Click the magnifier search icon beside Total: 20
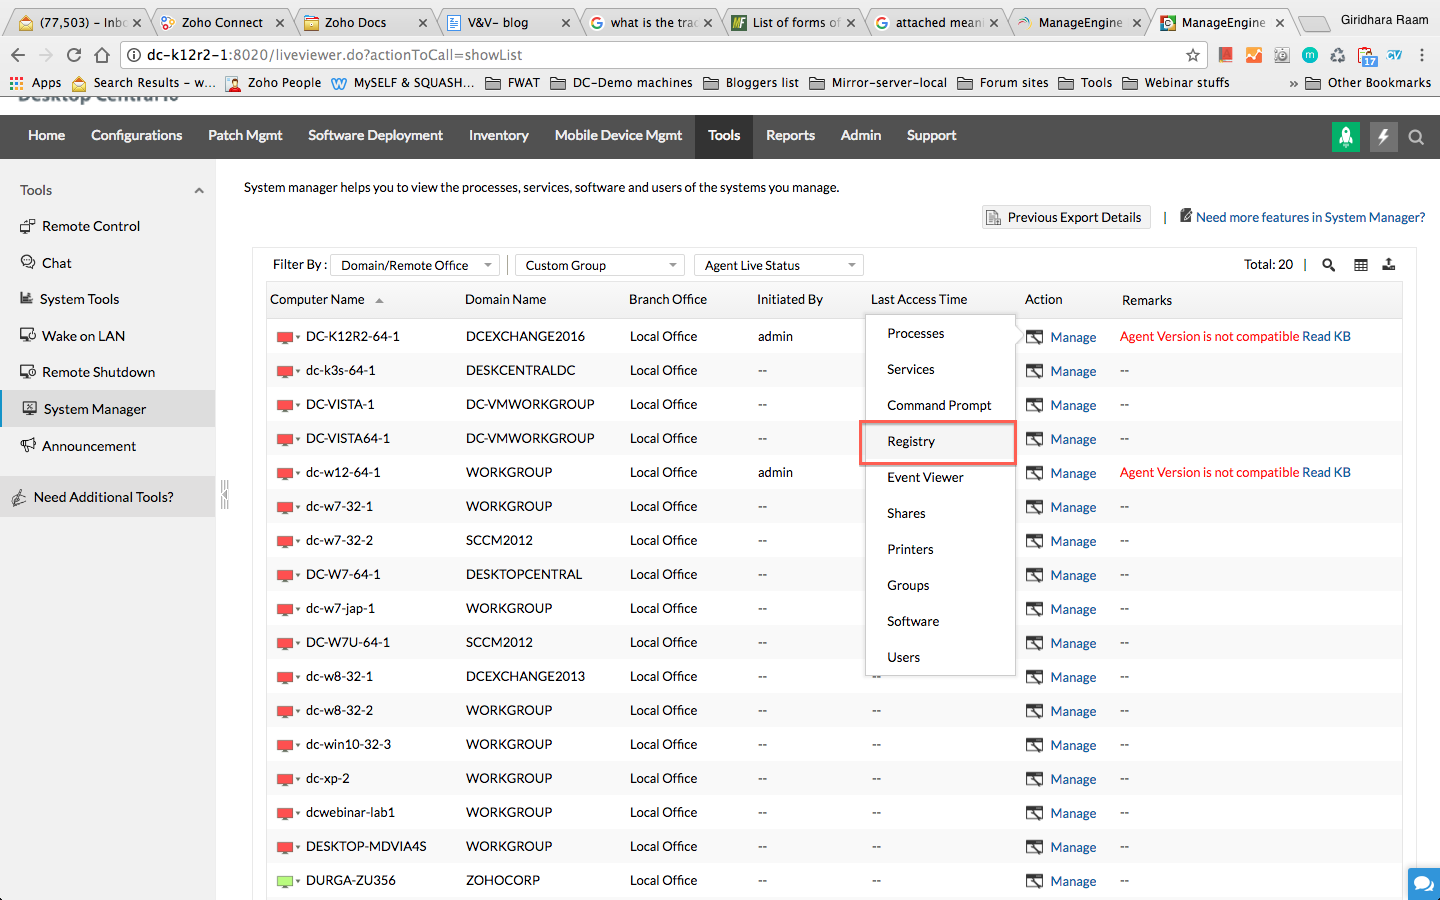The image size is (1440, 900). pyautogui.click(x=1328, y=265)
